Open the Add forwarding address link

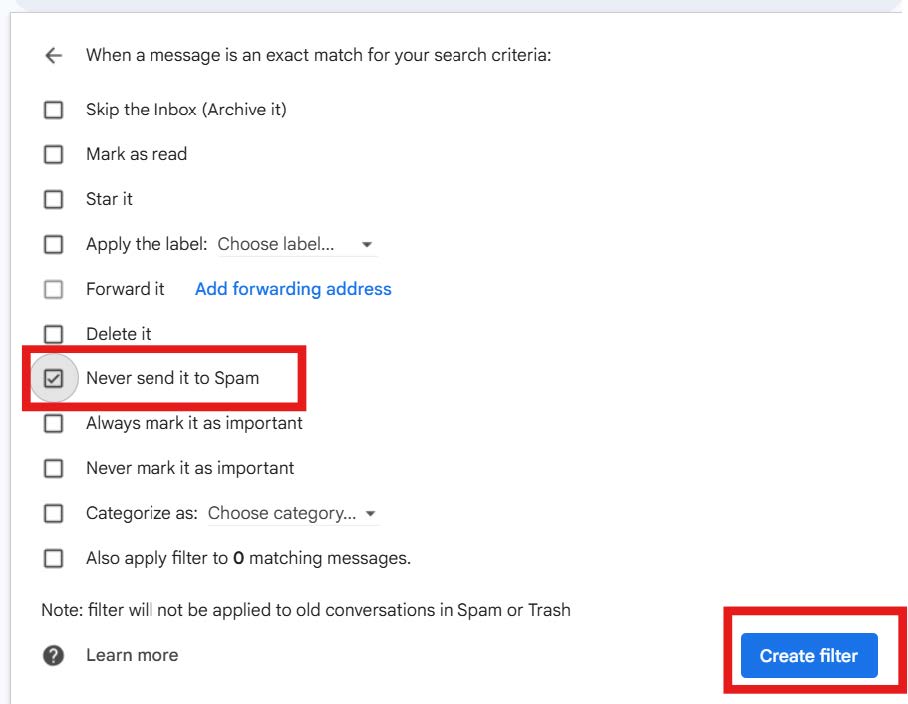[292, 289]
